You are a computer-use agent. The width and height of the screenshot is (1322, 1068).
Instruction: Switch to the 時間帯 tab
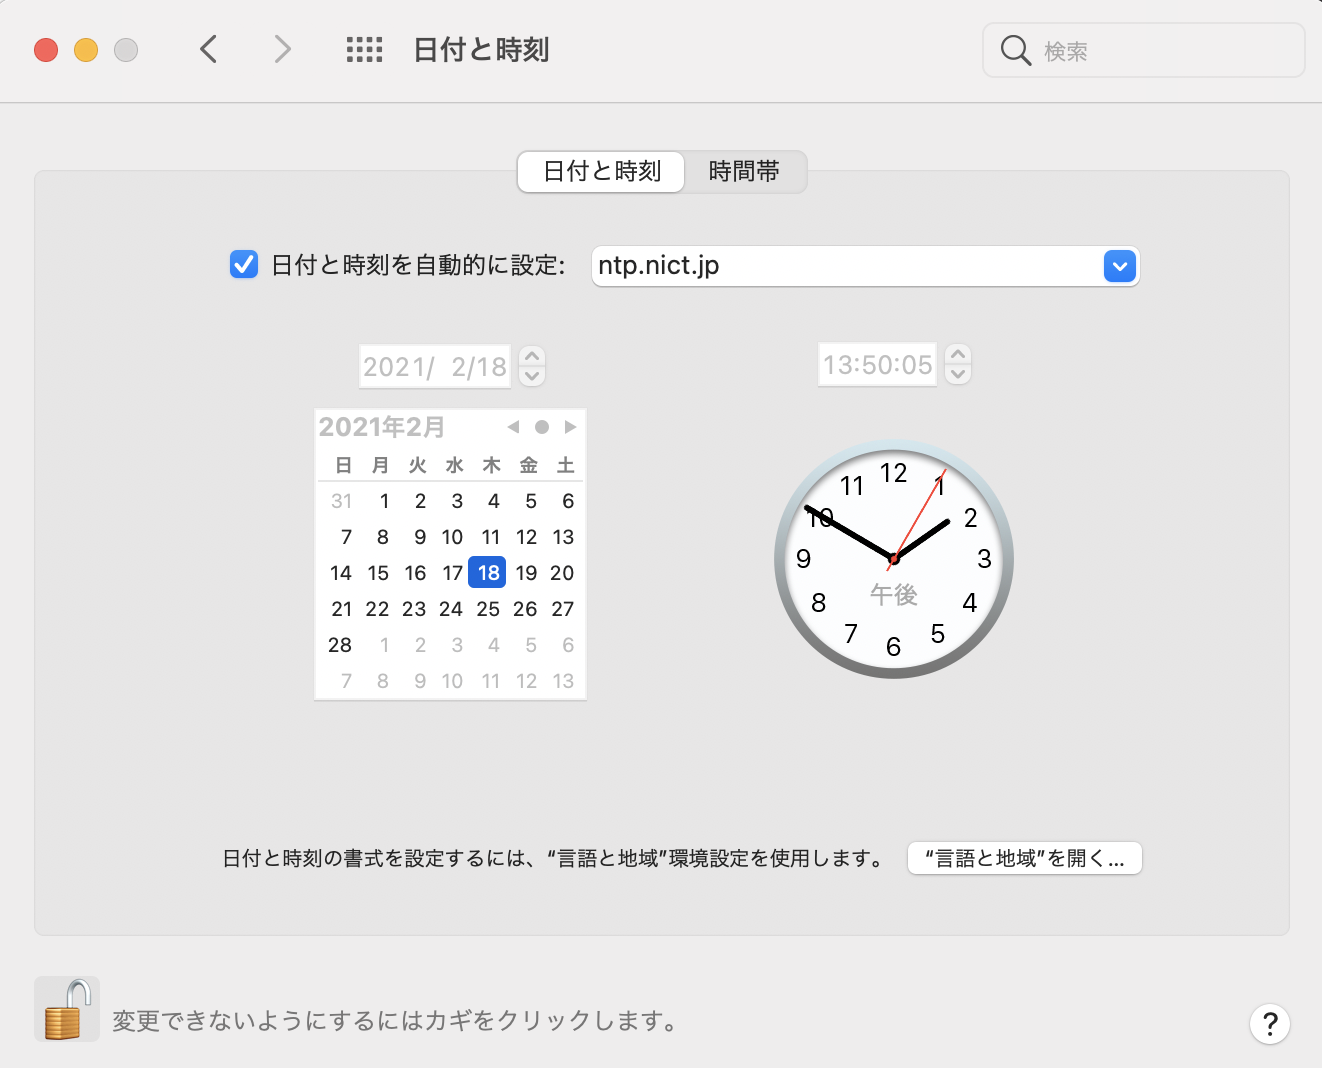(744, 172)
